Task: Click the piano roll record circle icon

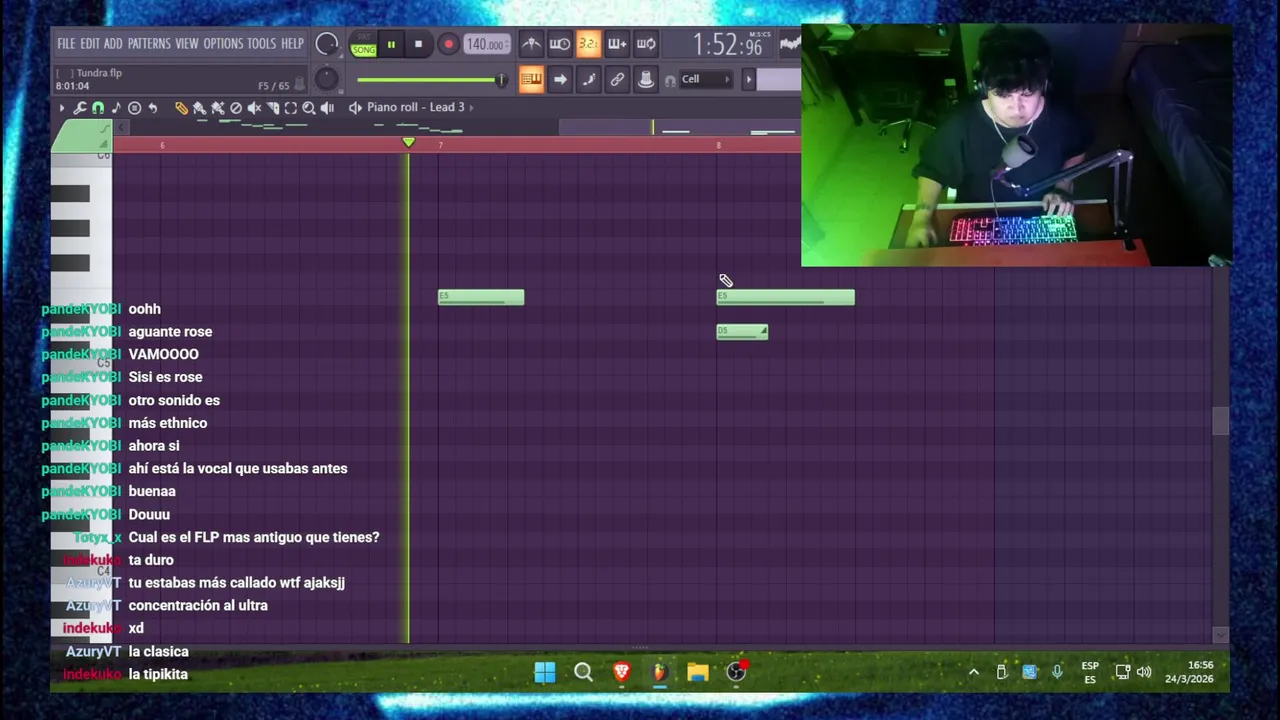Action: coord(135,107)
